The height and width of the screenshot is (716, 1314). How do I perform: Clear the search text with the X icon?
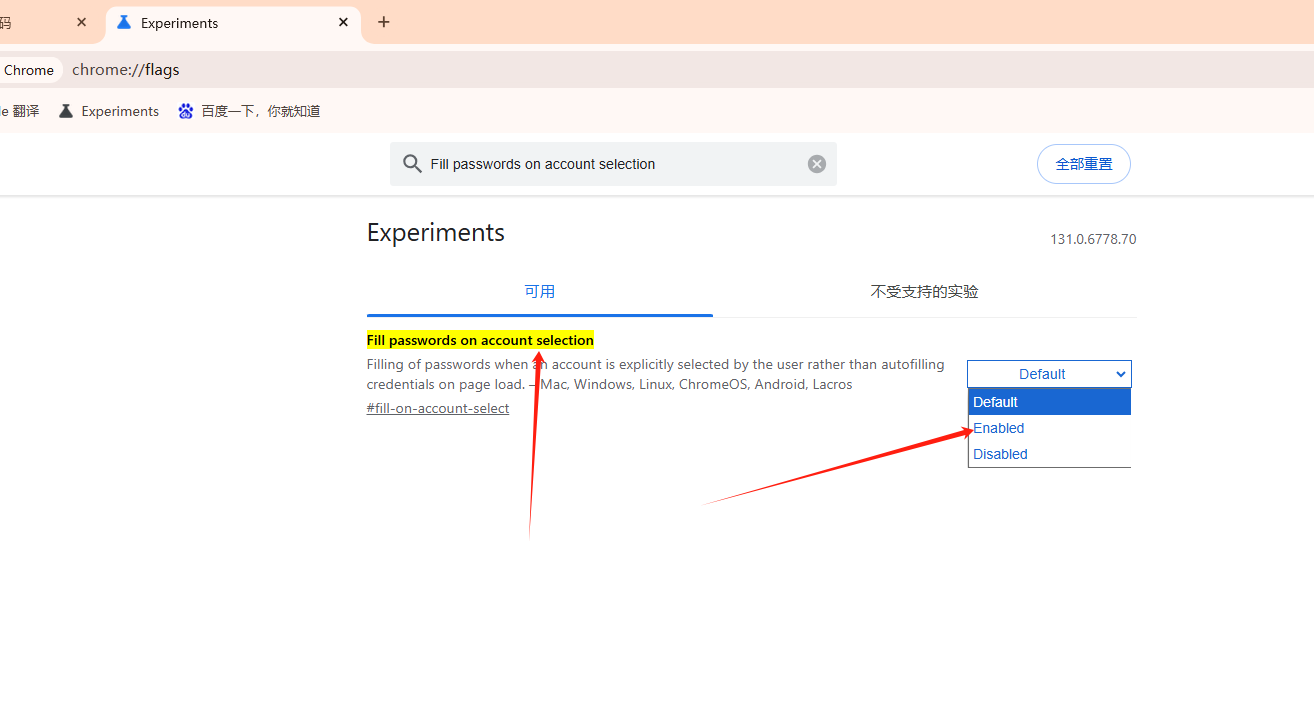point(817,164)
